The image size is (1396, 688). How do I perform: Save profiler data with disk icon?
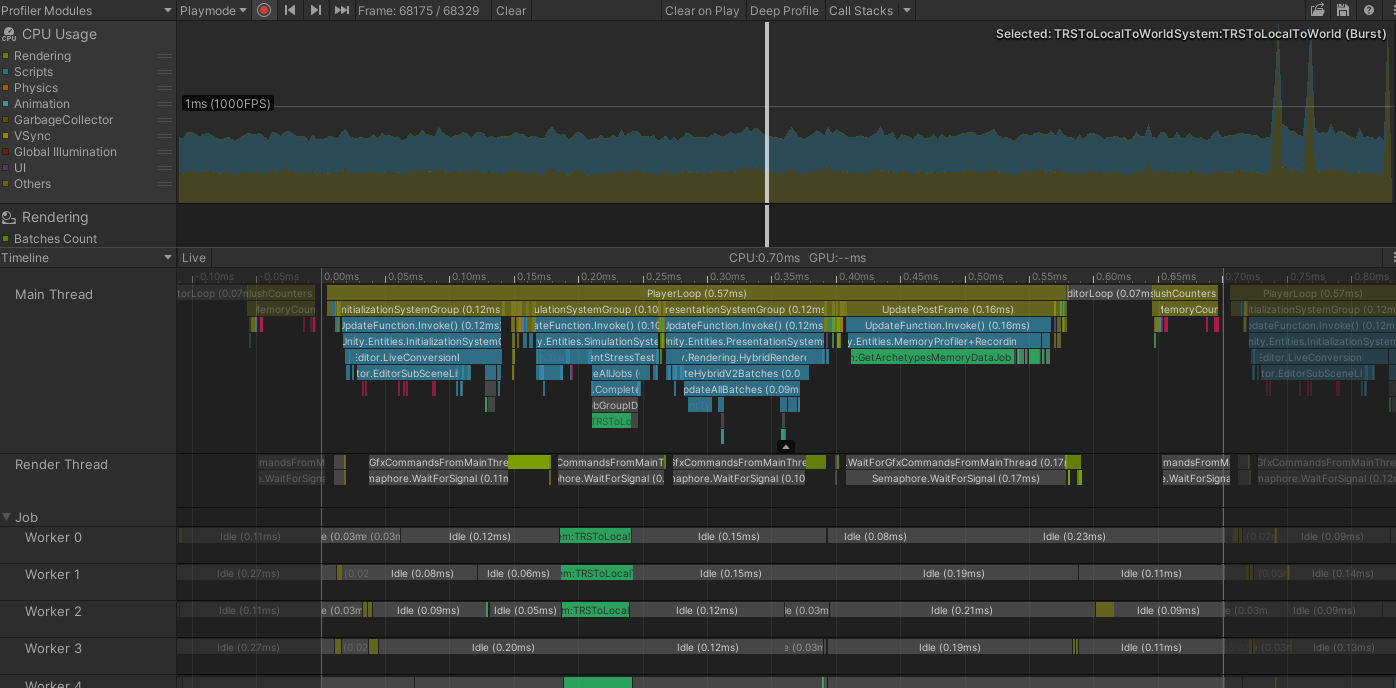1343,10
